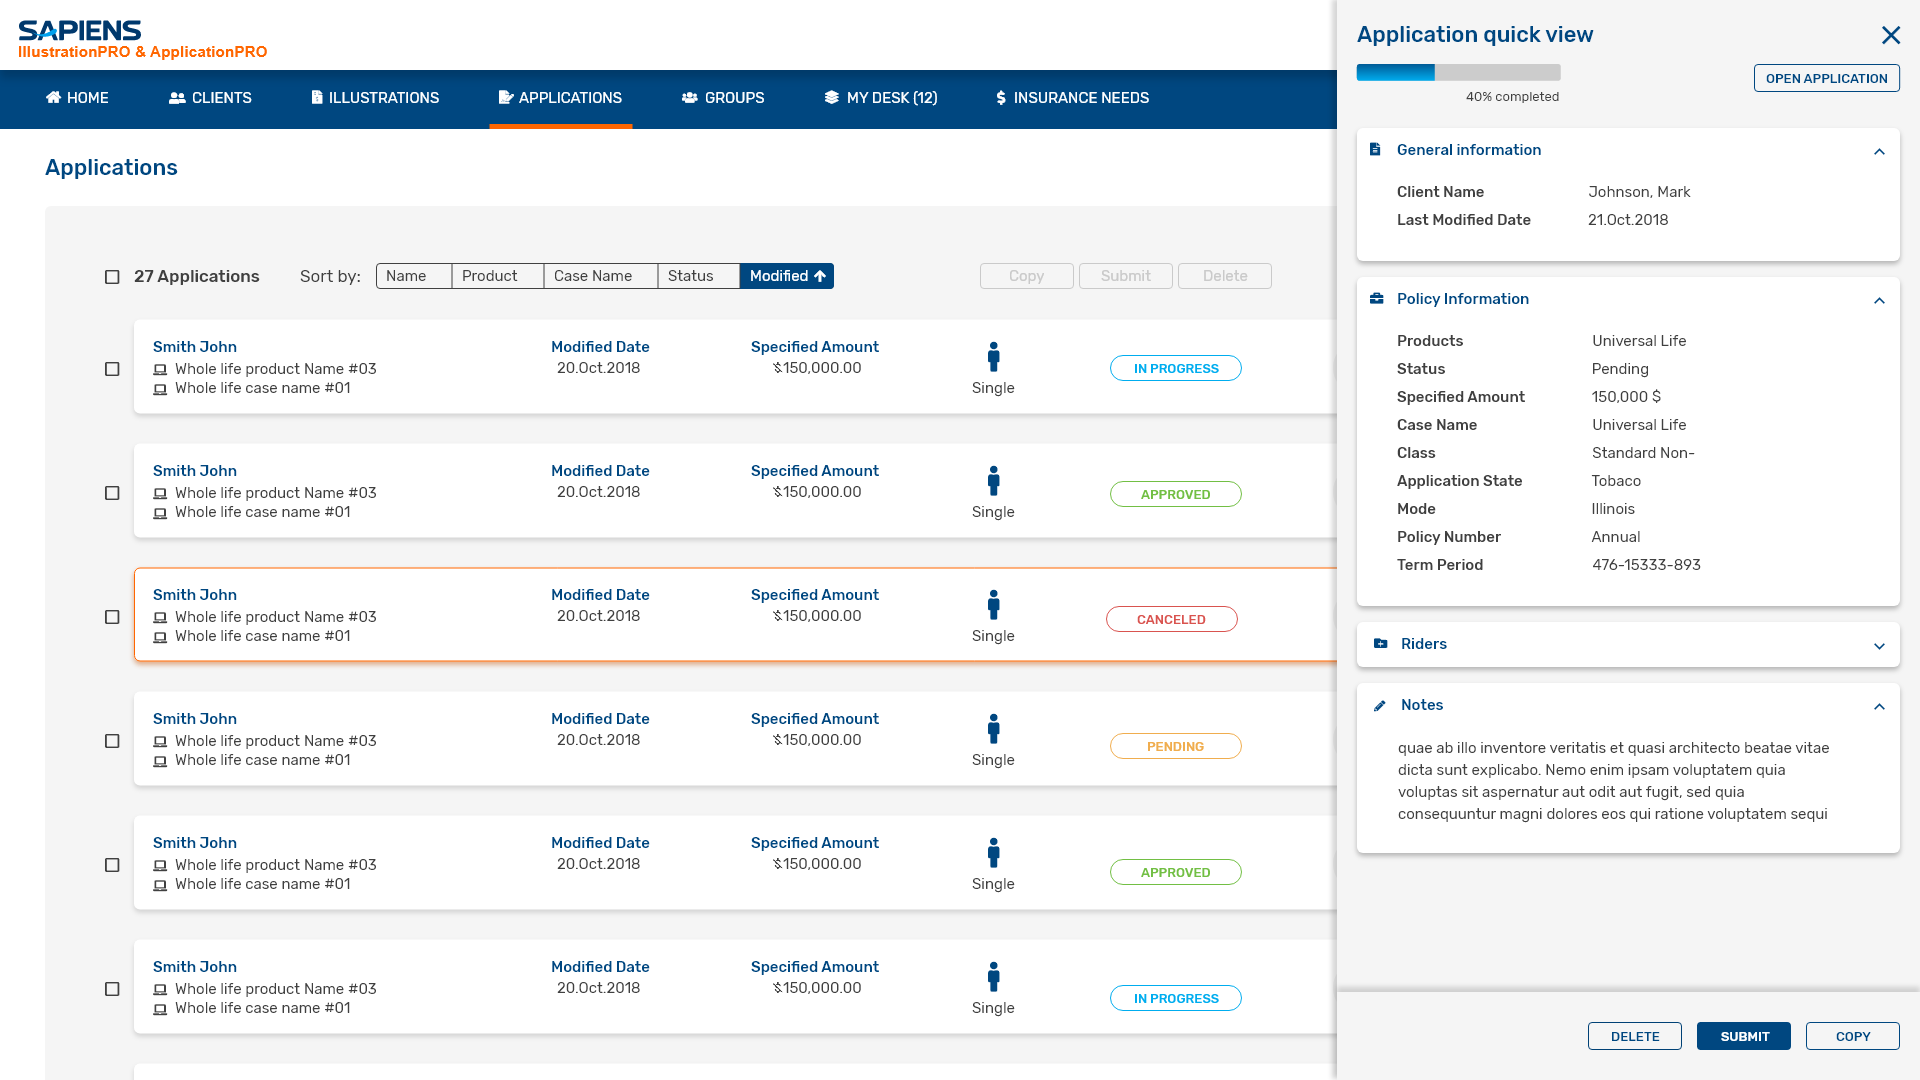Expand the Riders section chevron

click(x=1879, y=646)
